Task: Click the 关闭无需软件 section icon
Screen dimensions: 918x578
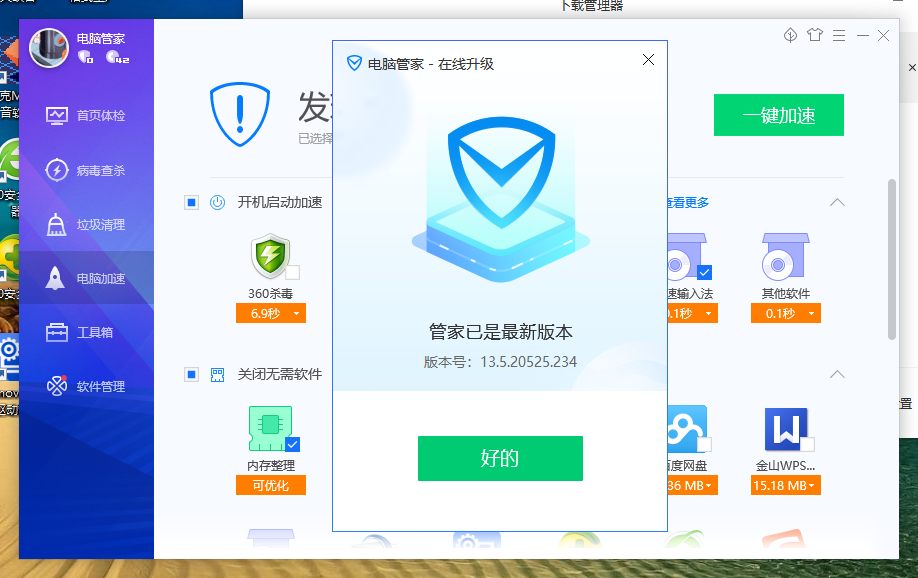Action: 218,375
